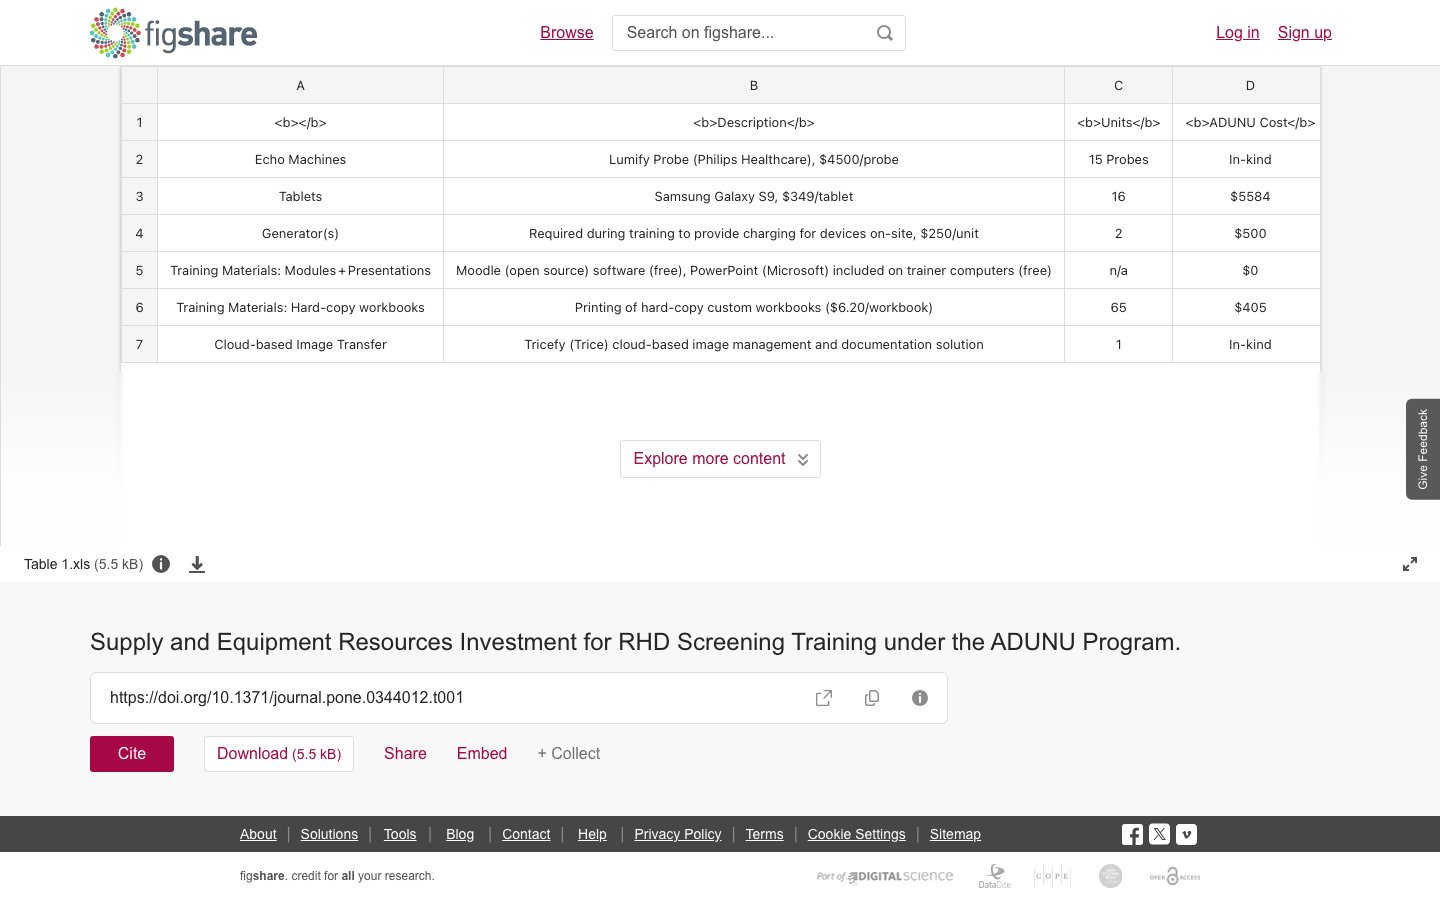The image size is (1440, 900).
Task: Copy the DOI to clipboard
Action: click(872, 698)
